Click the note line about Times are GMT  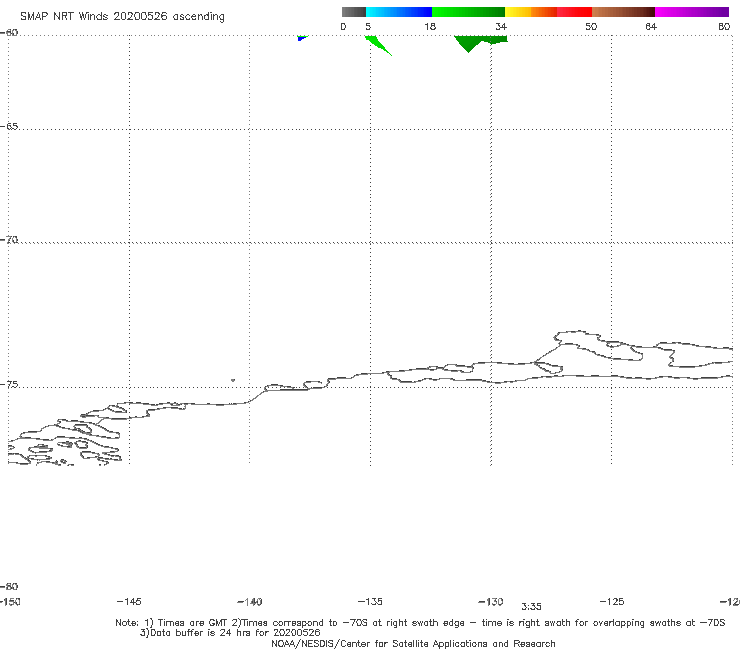[420, 623]
